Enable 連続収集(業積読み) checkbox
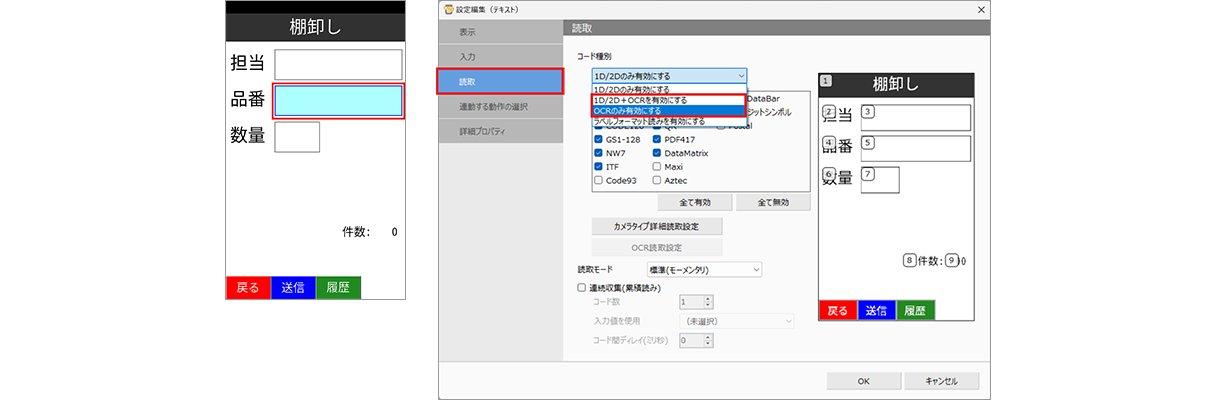The height and width of the screenshot is (400, 1216). pyautogui.click(x=583, y=288)
